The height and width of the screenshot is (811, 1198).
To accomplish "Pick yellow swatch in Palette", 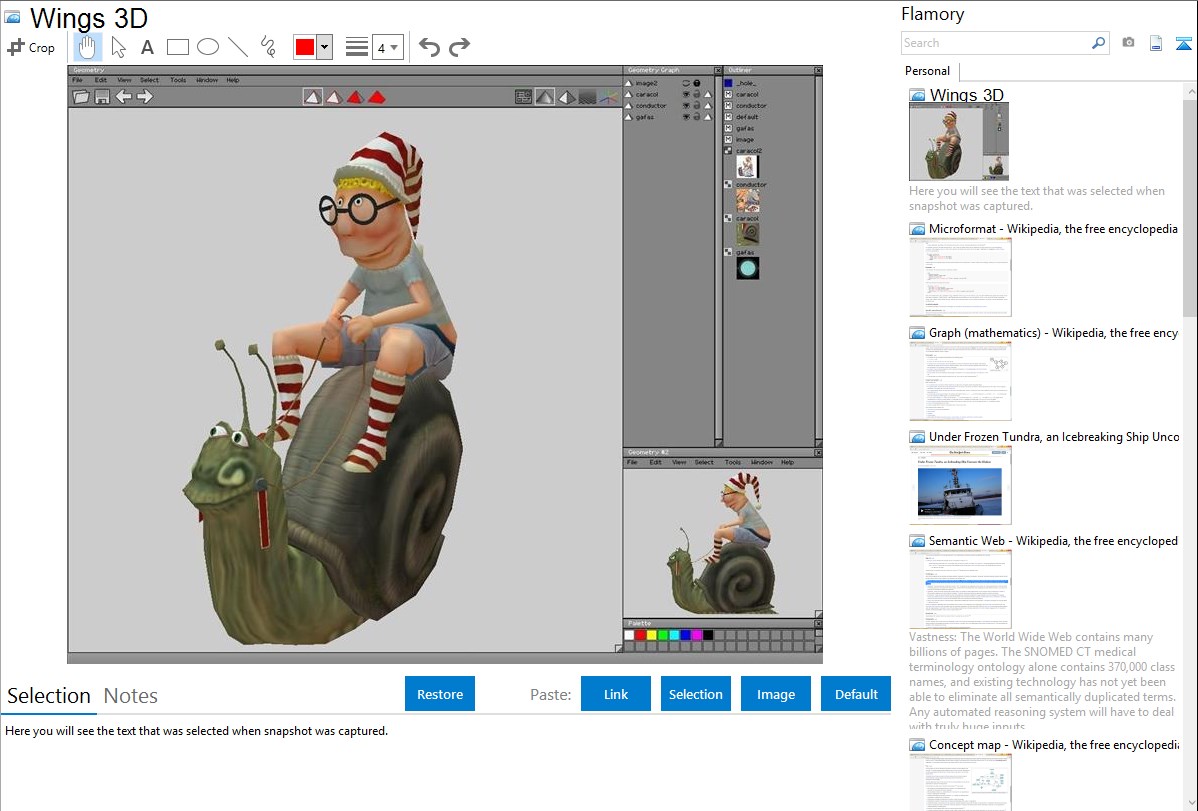I will coord(652,635).
